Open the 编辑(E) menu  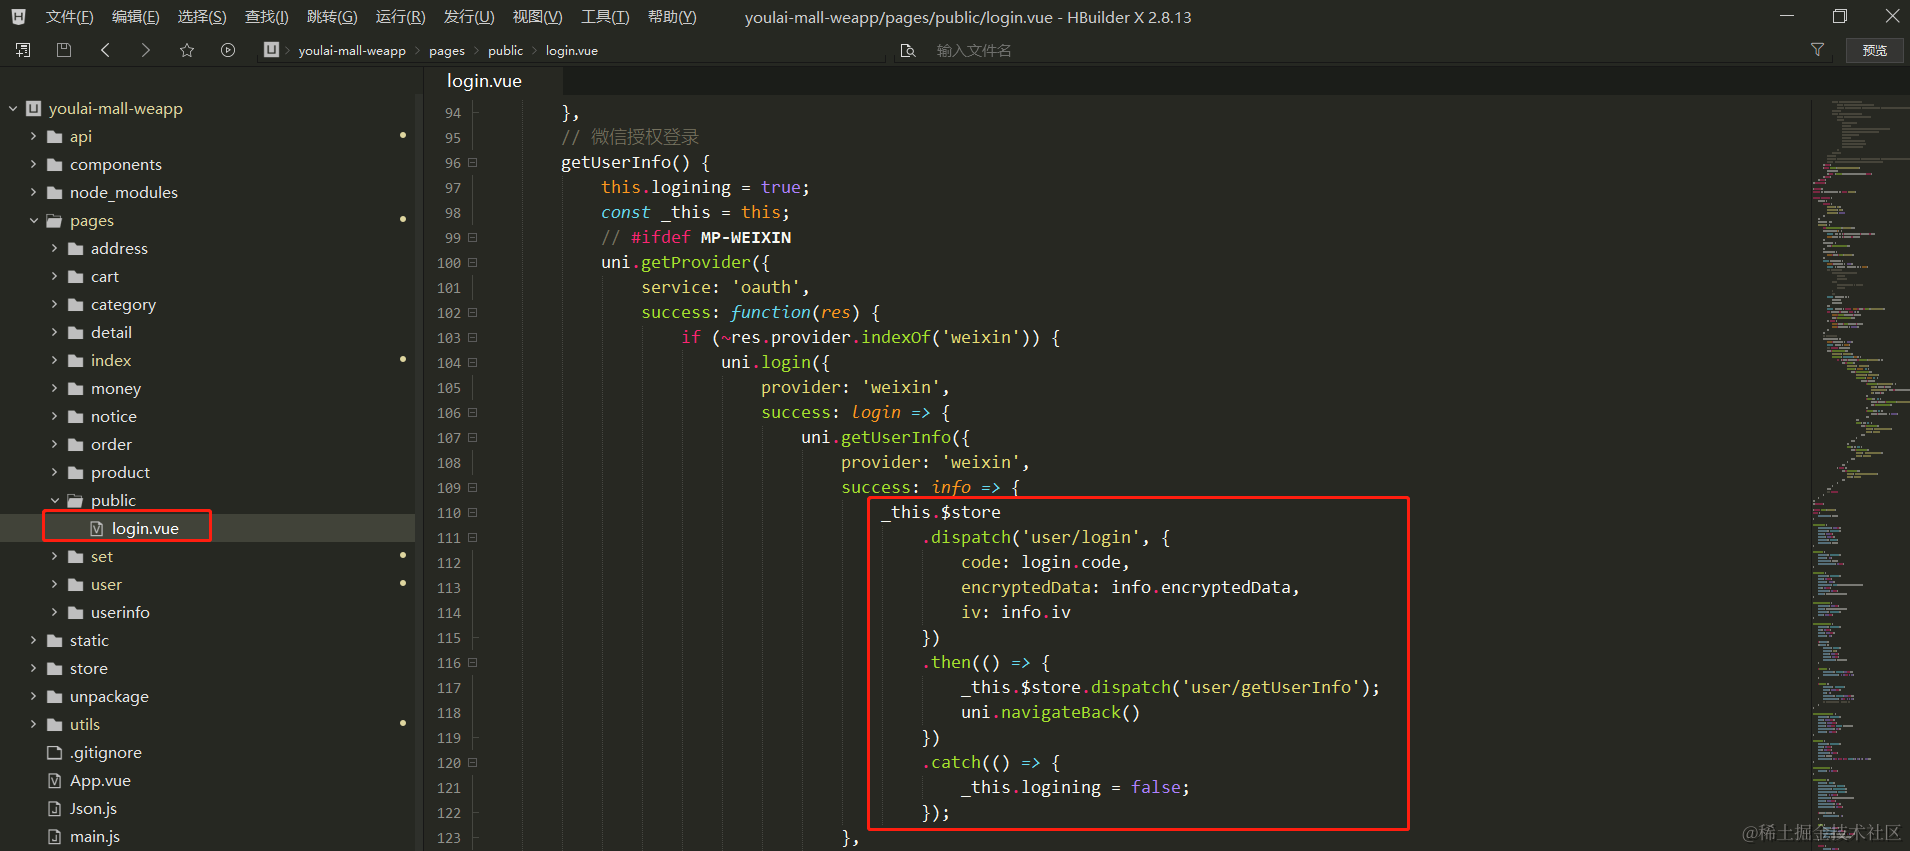(135, 17)
